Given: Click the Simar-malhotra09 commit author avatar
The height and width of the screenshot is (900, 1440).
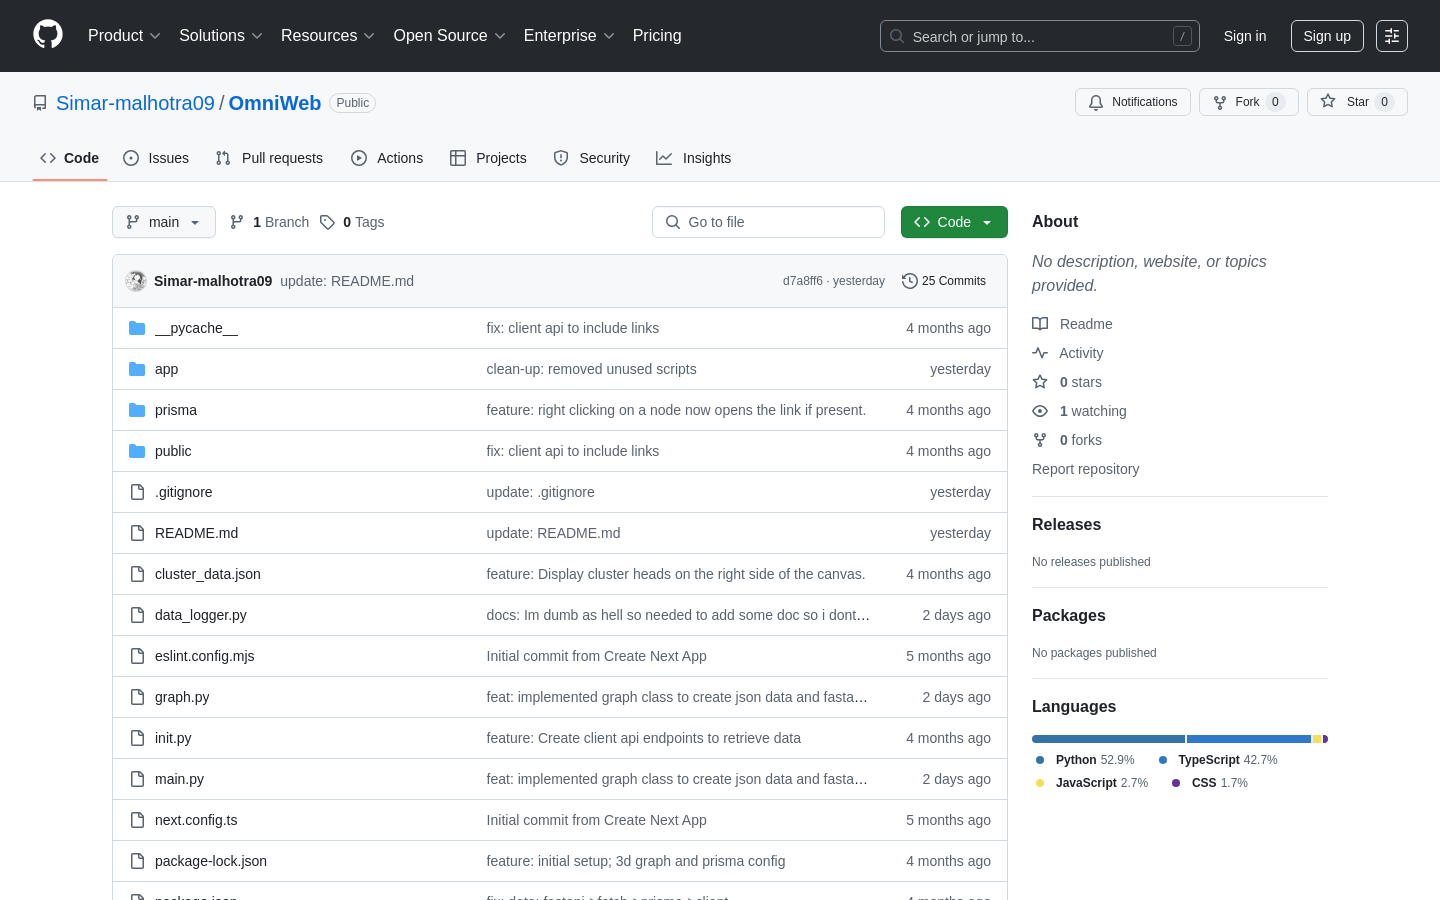Looking at the screenshot, I should pos(136,281).
